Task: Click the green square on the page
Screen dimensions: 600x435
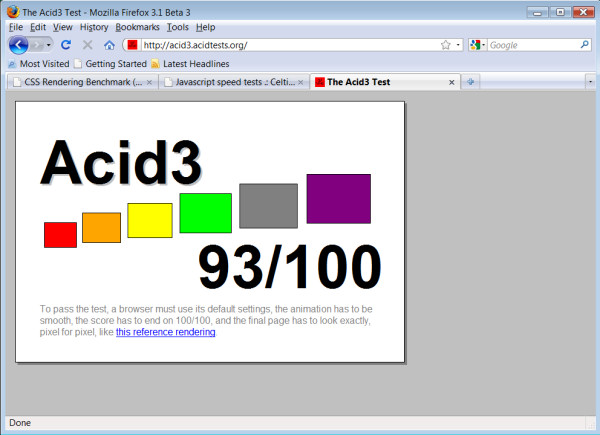Action: (205, 213)
